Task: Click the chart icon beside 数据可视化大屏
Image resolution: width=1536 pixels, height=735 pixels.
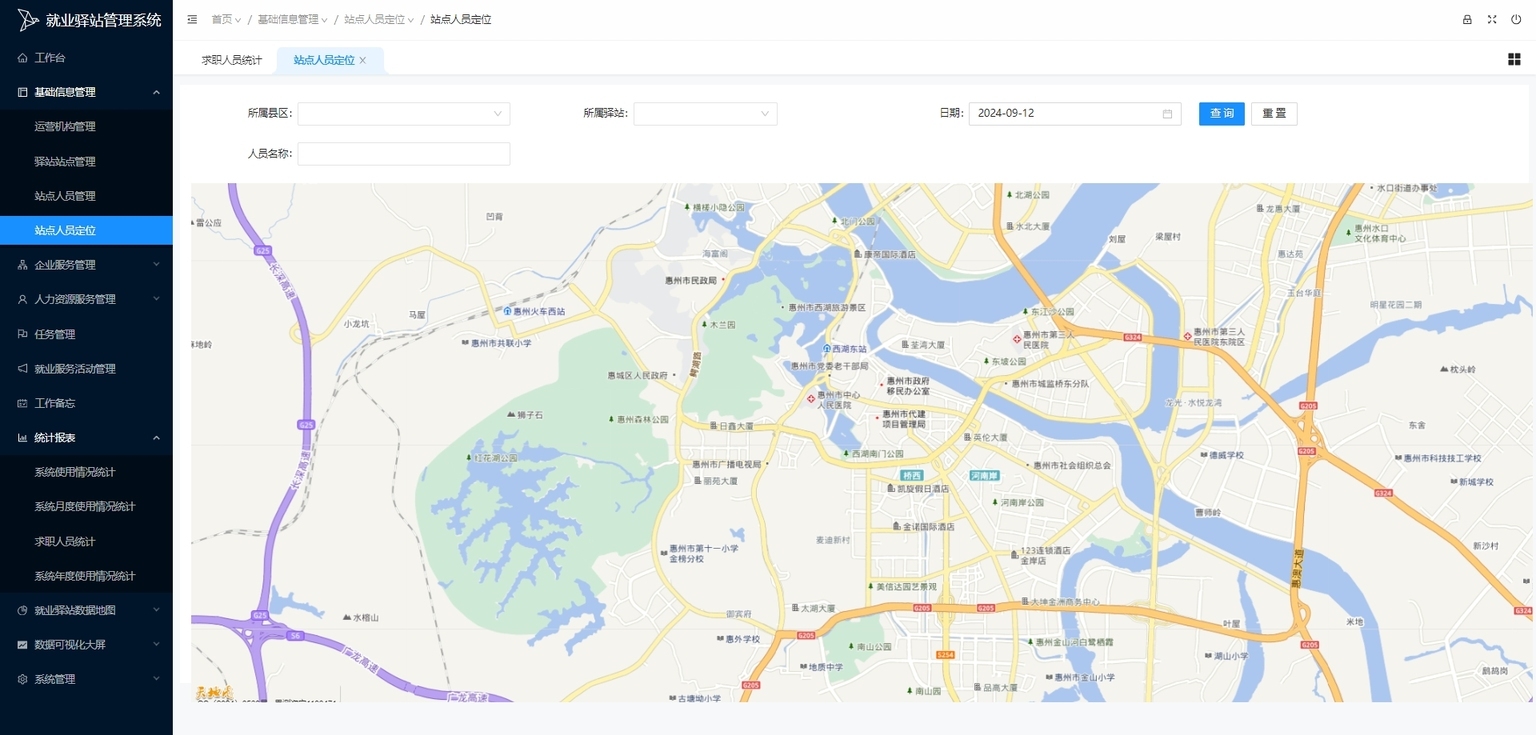Action: coord(23,645)
